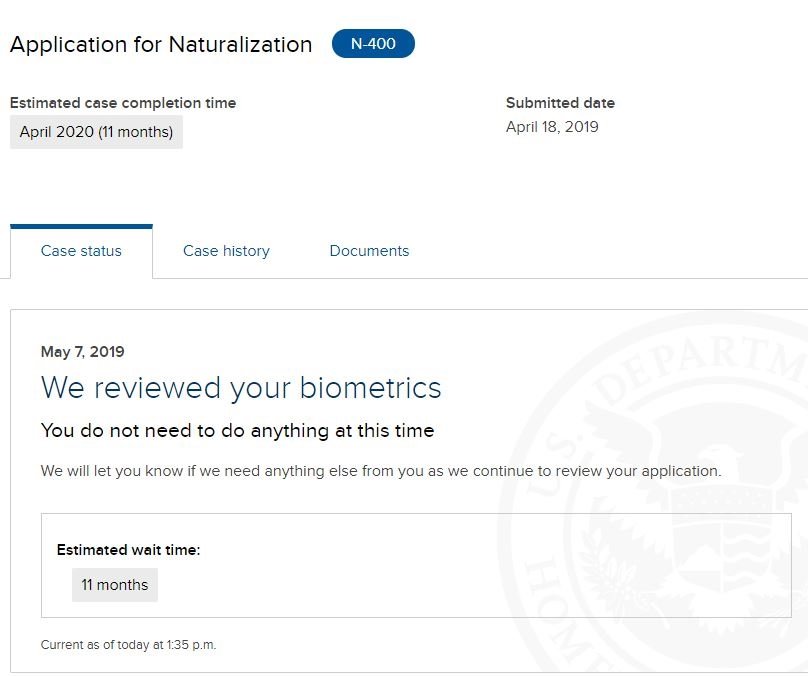Open the Case history tab

pyautogui.click(x=226, y=251)
